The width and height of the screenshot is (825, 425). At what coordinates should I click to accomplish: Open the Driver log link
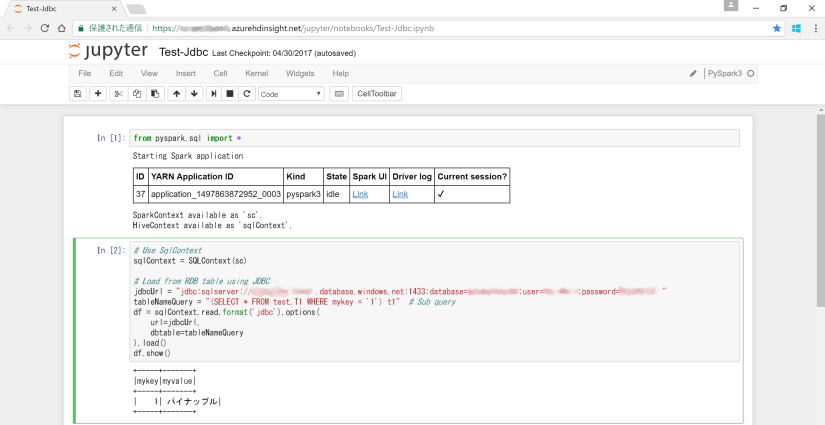pos(400,194)
